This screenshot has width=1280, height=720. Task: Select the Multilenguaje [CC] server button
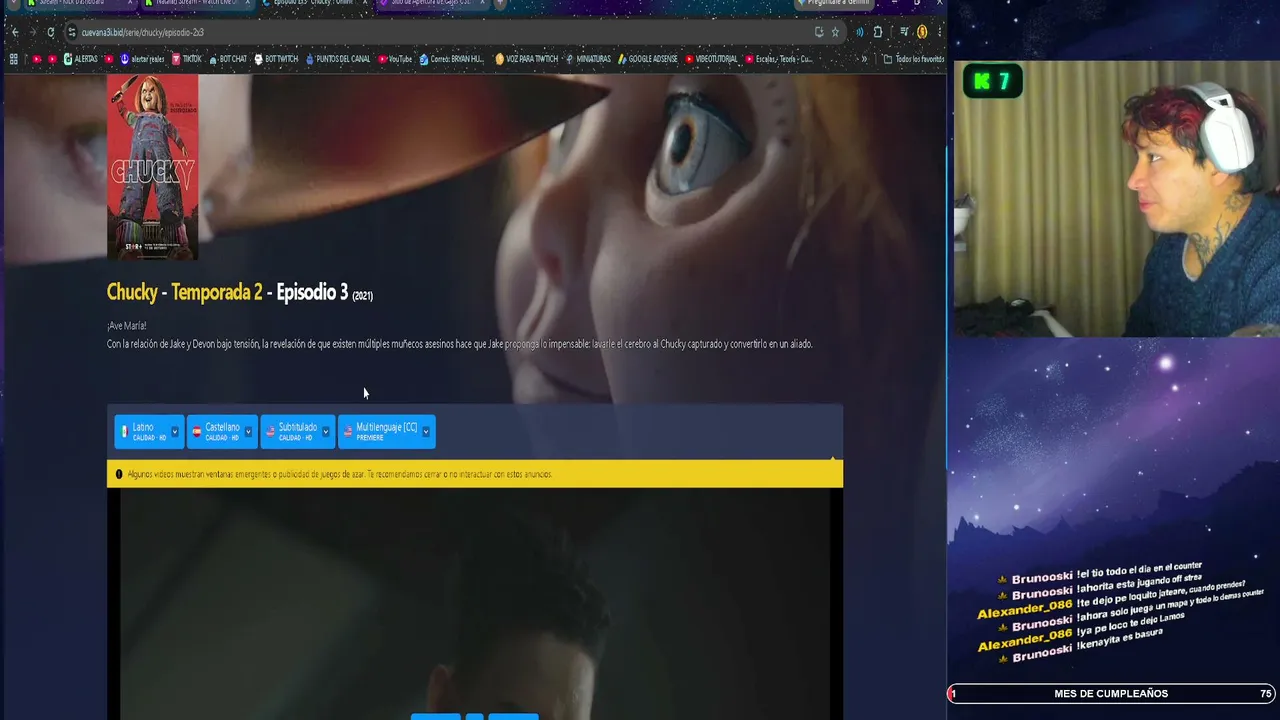coord(387,432)
